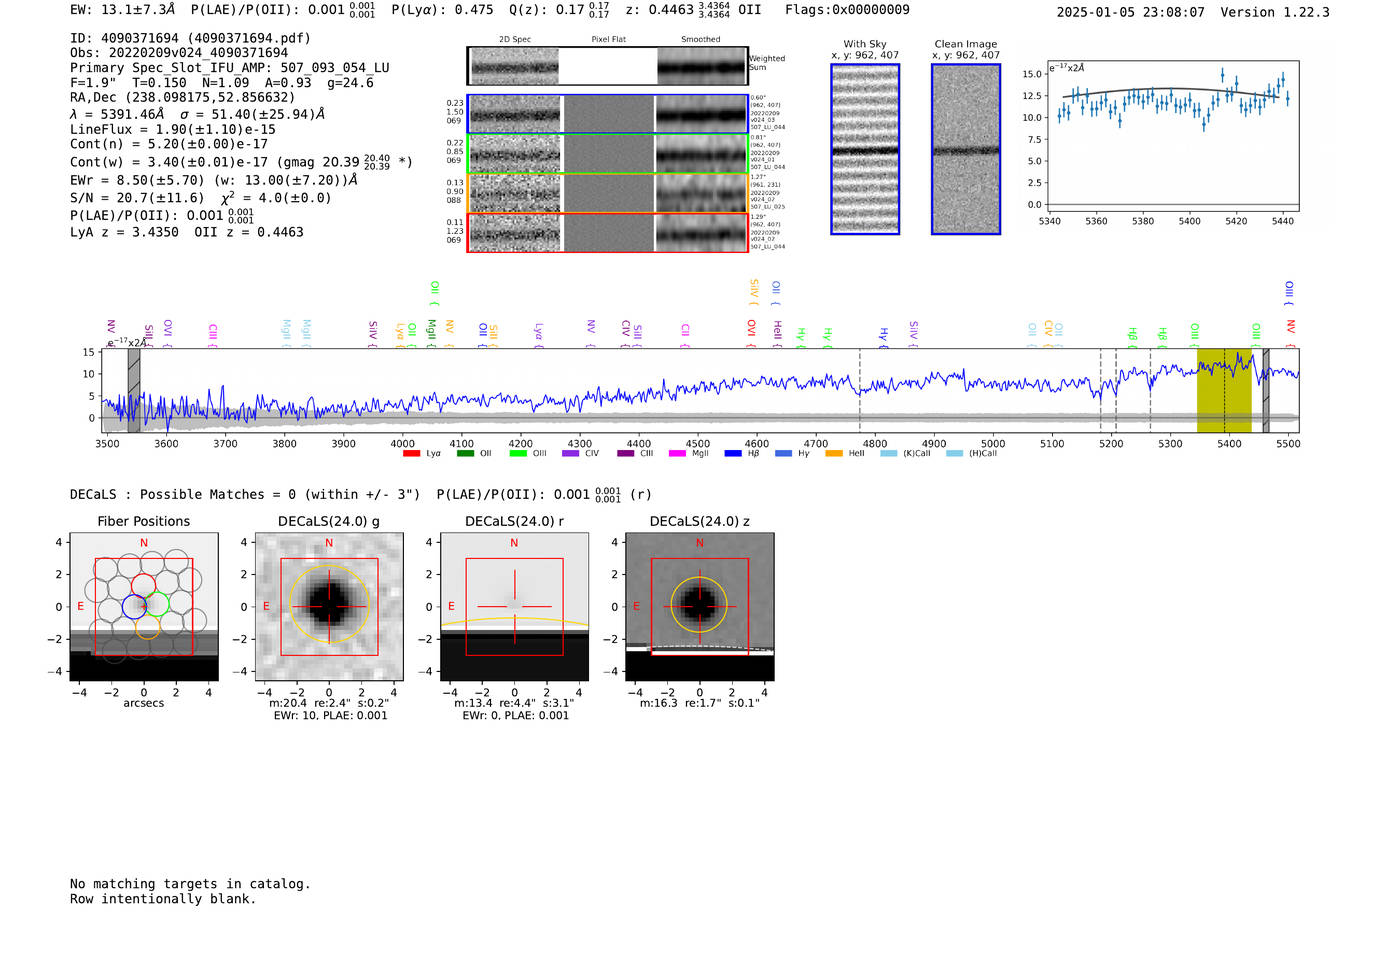Select the magenta MgII legend swatch
Image resolution: width=1400 pixels, height=953 pixels.
[x=677, y=454]
